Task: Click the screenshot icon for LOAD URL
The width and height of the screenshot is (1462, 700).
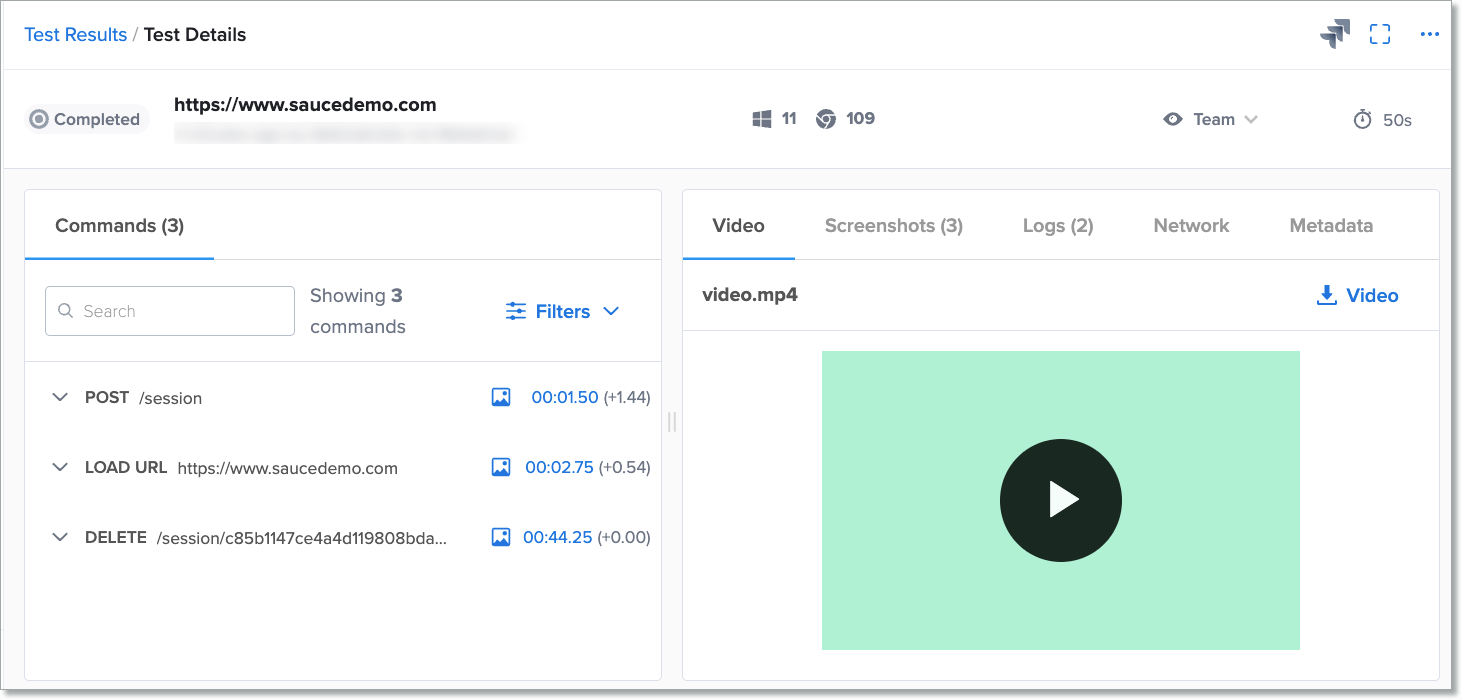Action: 501,467
